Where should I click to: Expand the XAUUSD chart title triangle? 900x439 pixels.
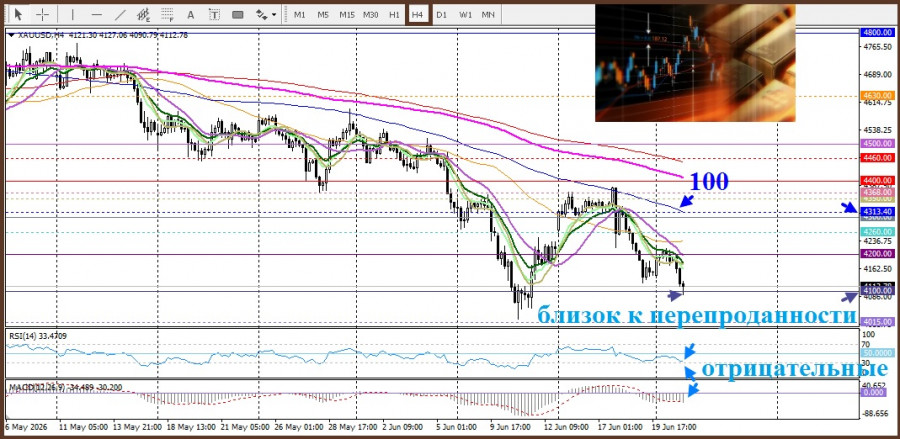coord(11,35)
